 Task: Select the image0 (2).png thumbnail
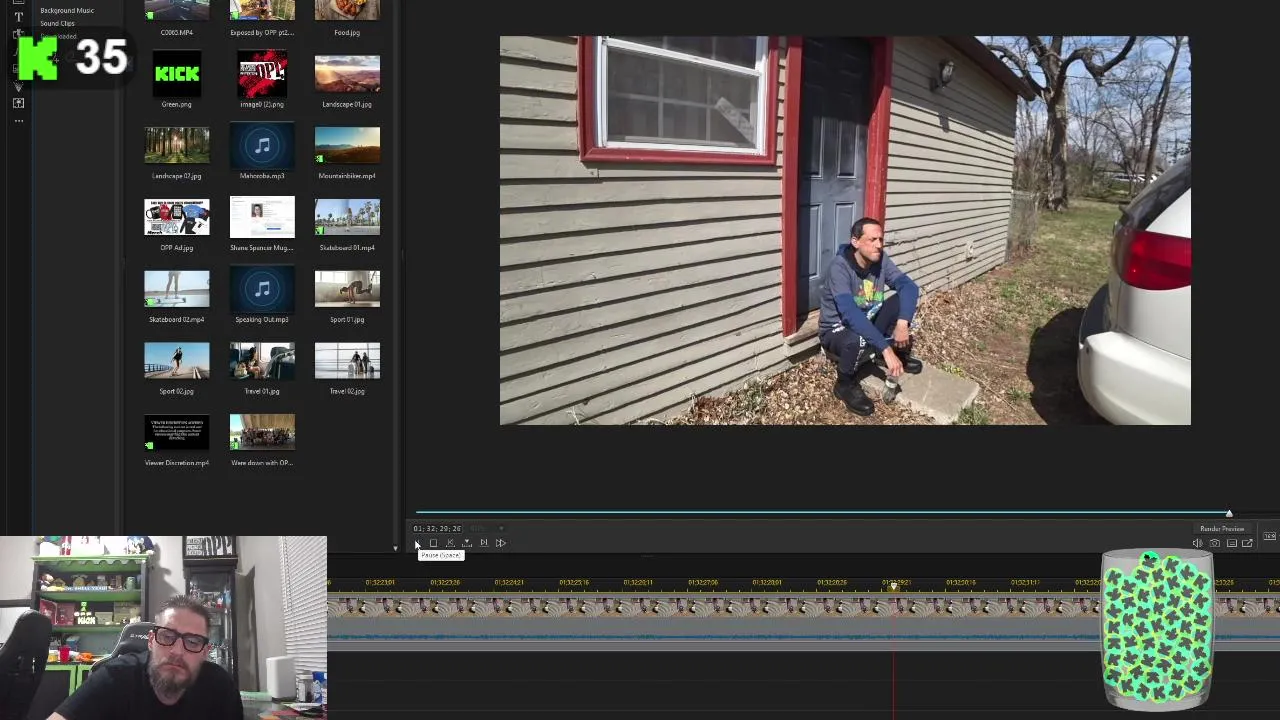(262, 74)
